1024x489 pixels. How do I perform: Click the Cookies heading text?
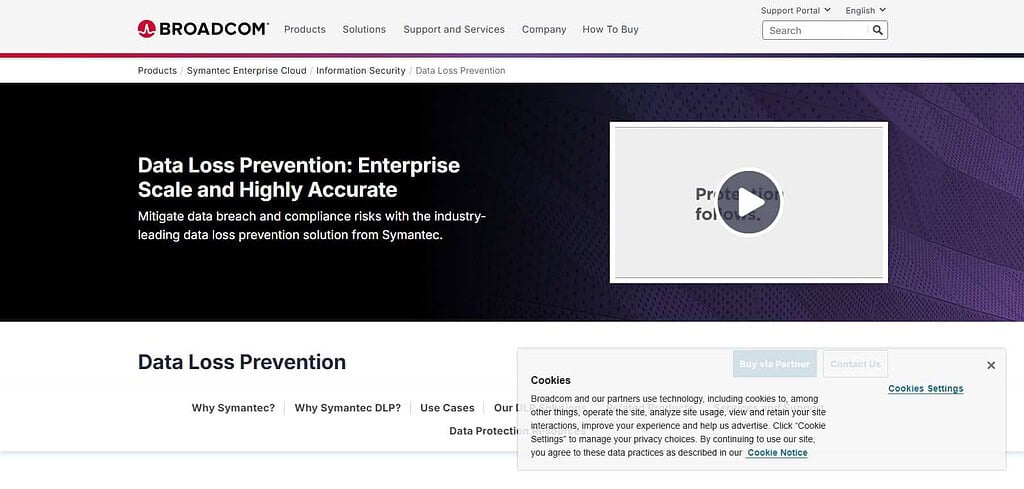click(551, 380)
